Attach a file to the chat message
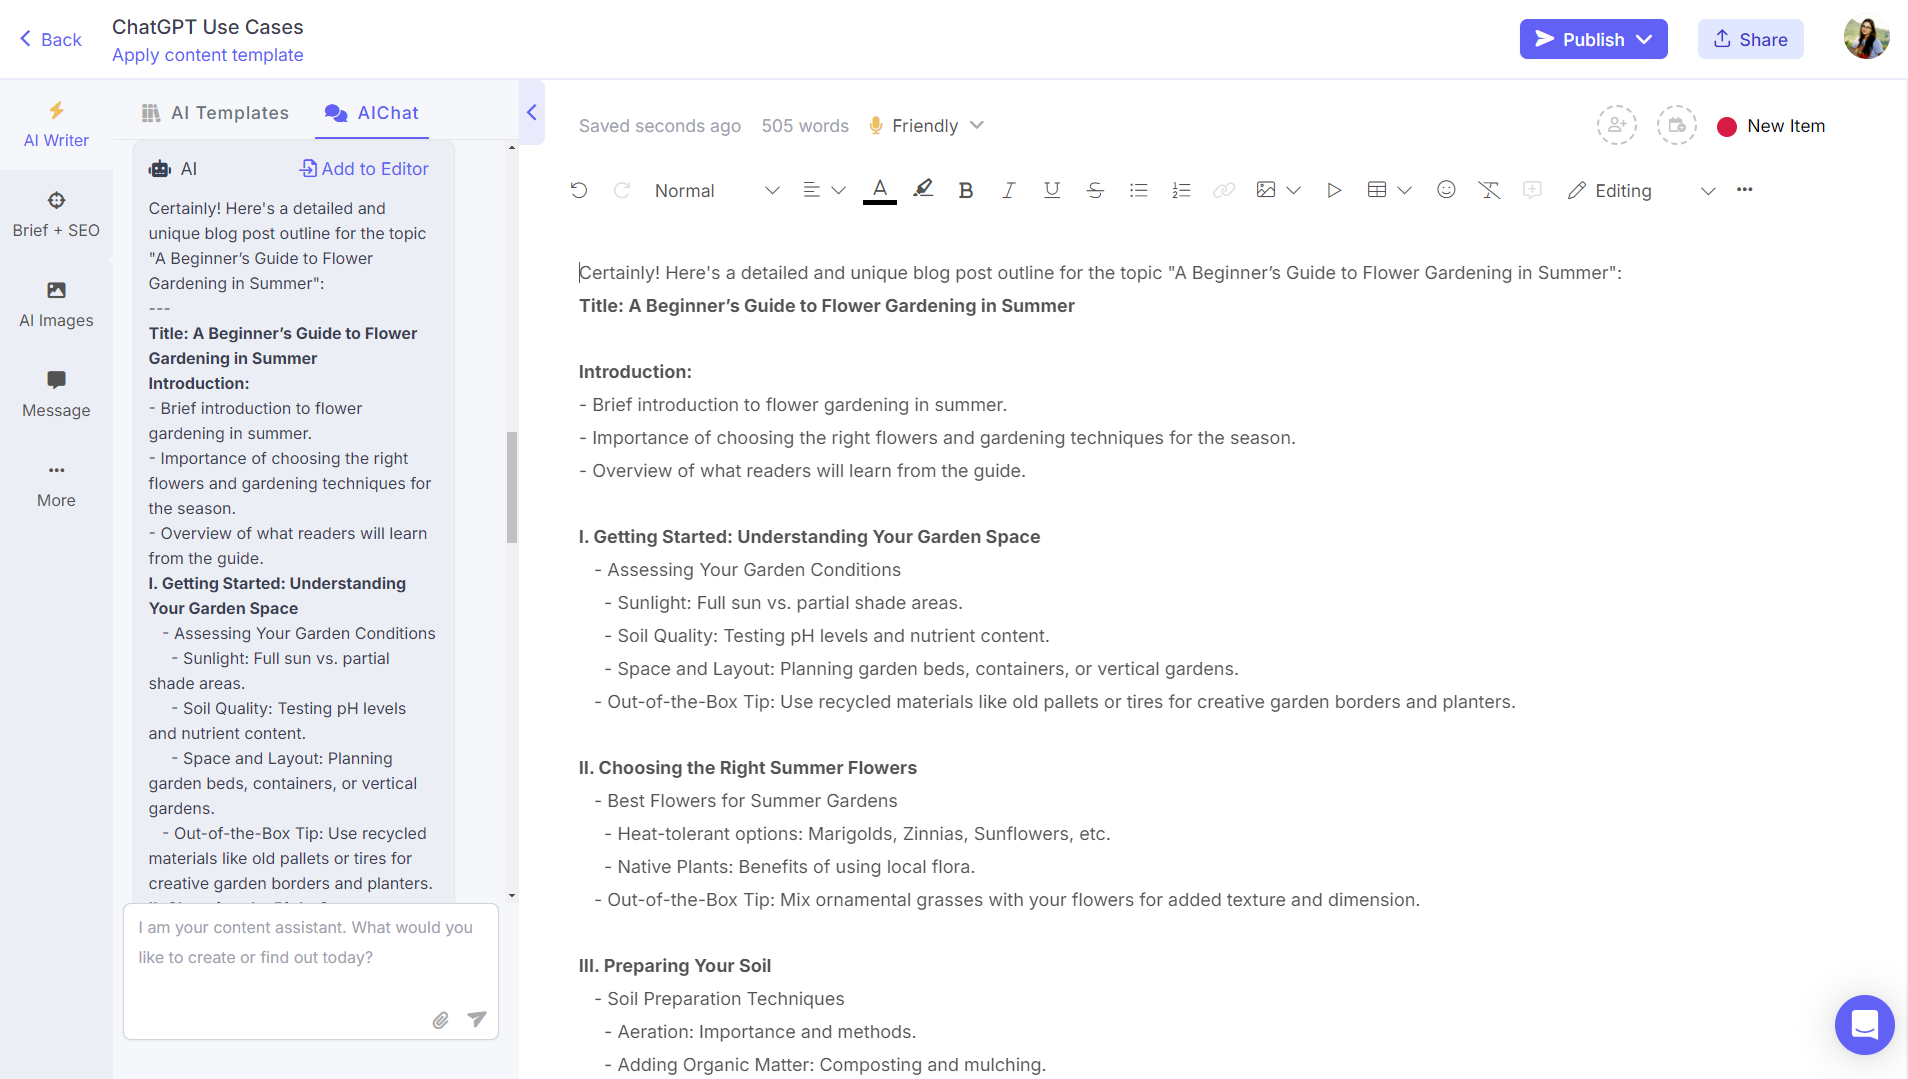 440,1019
